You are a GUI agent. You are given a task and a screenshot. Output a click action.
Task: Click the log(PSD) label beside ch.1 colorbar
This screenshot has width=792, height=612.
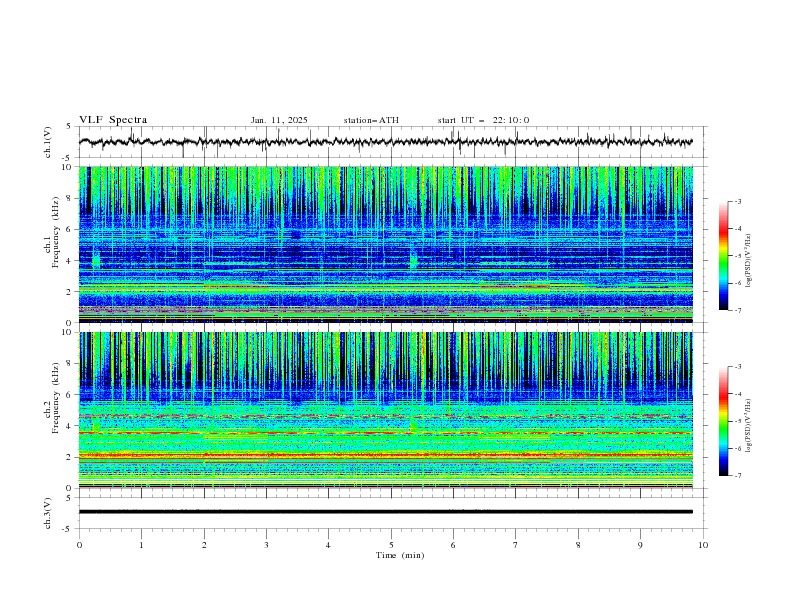tap(749, 261)
